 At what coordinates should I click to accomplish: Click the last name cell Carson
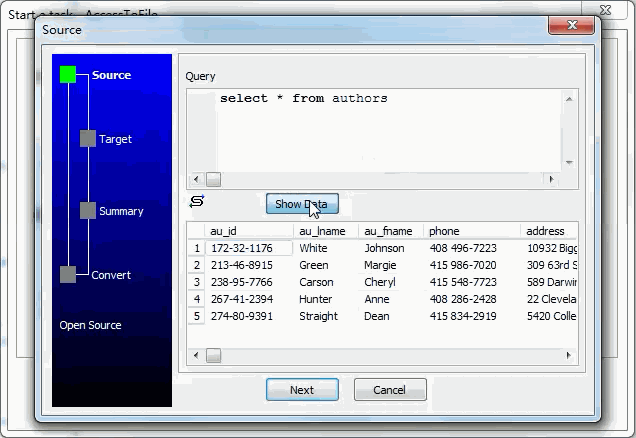(326, 282)
